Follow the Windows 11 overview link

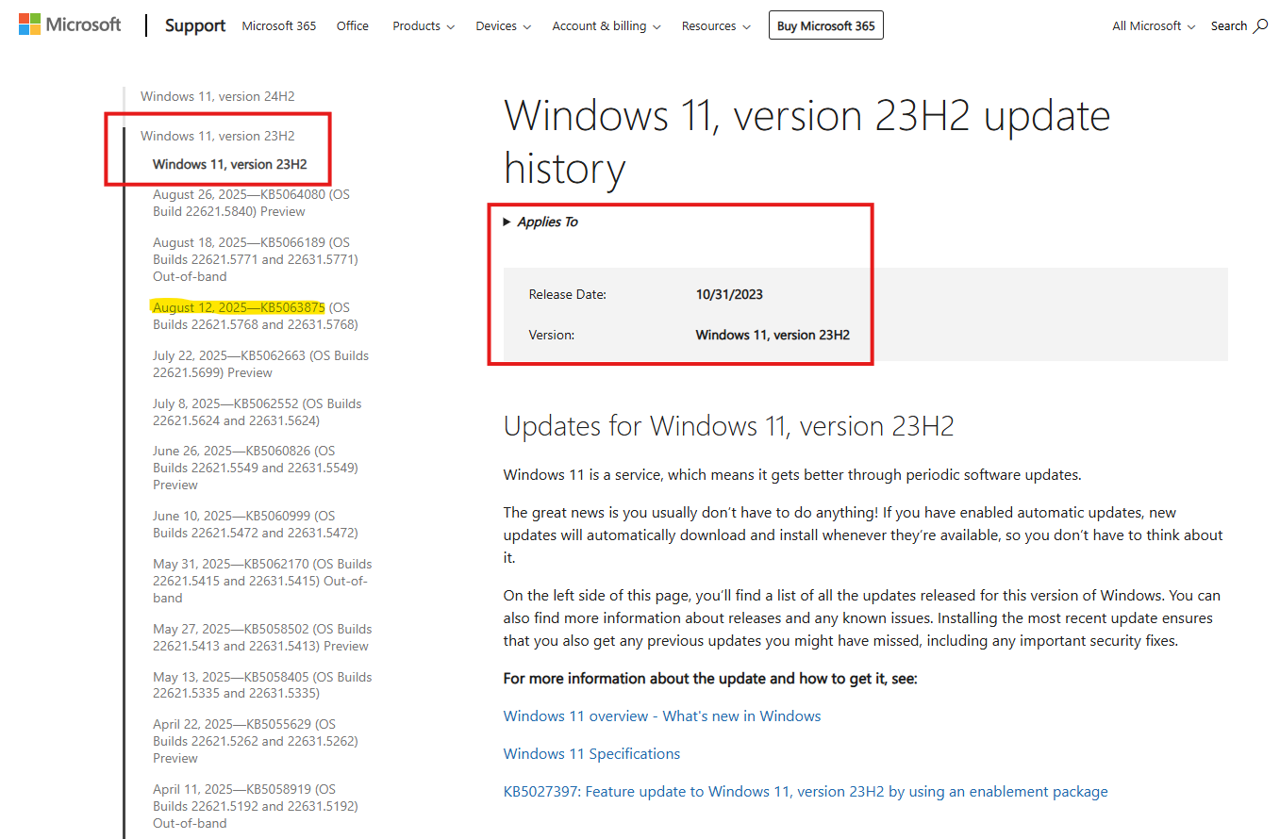pyautogui.click(x=662, y=716)
